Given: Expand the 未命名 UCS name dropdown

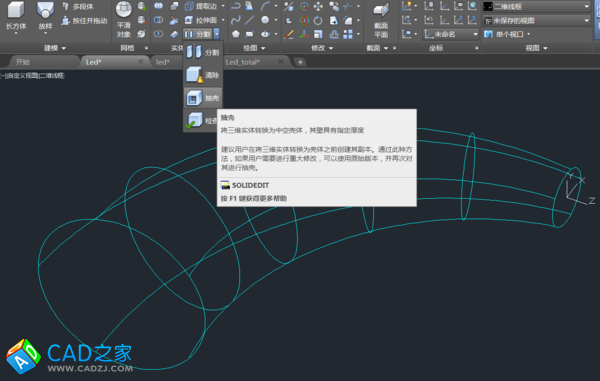Looking at the screenshot, I should click(x=451, y=34).
